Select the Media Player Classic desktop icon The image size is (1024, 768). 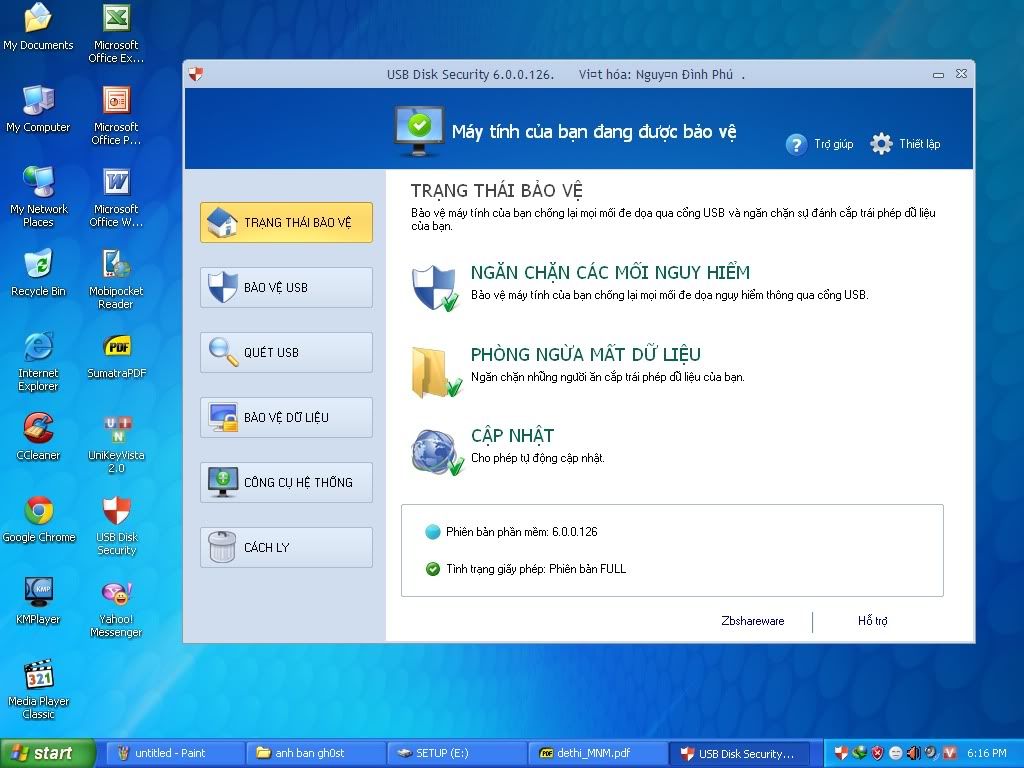coord(38,689)
